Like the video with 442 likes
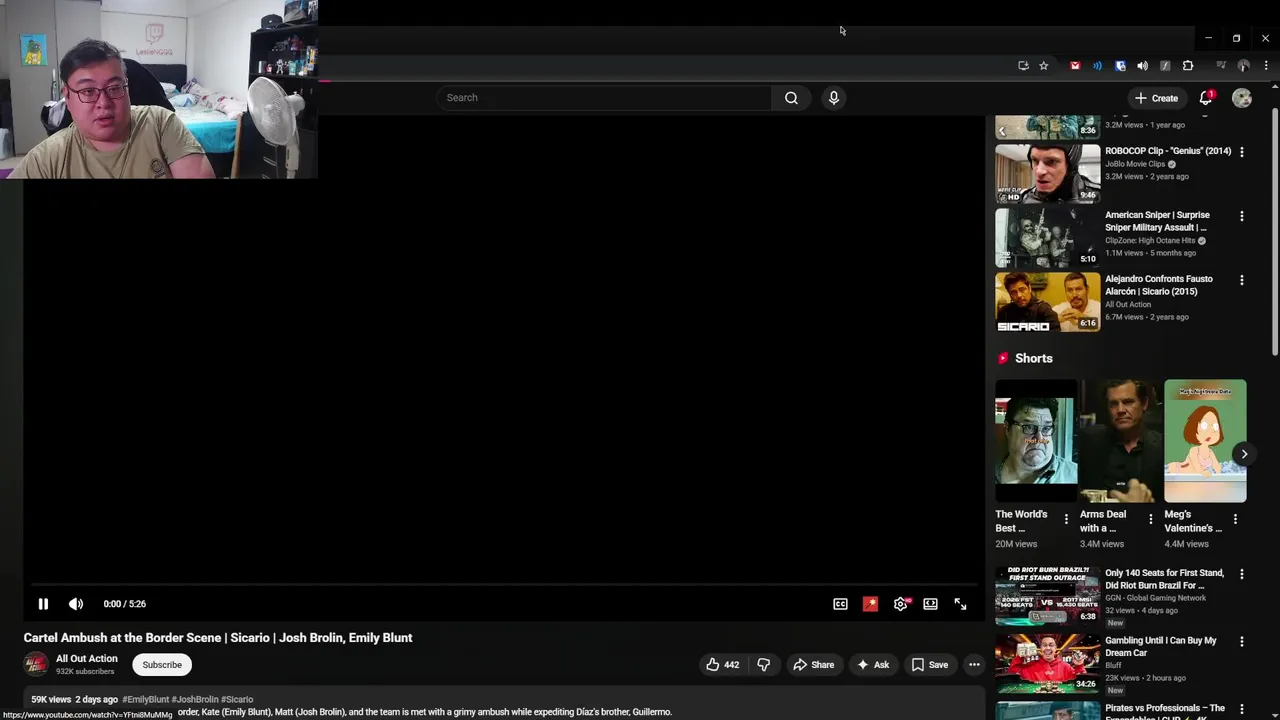Viewport: 1280px width, 720px height. [x=722, y=665]
